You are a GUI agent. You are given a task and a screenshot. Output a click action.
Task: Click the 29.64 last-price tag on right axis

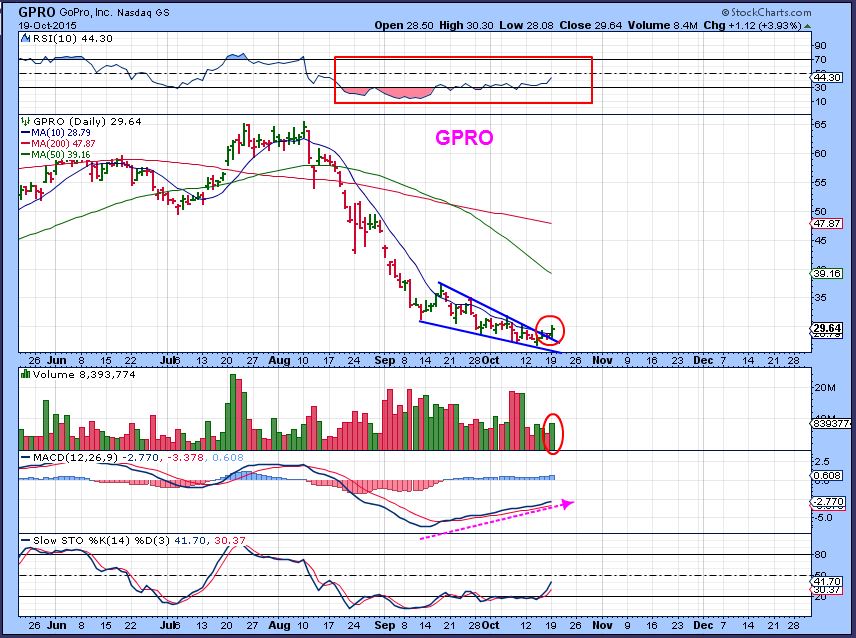coord(828,328)
